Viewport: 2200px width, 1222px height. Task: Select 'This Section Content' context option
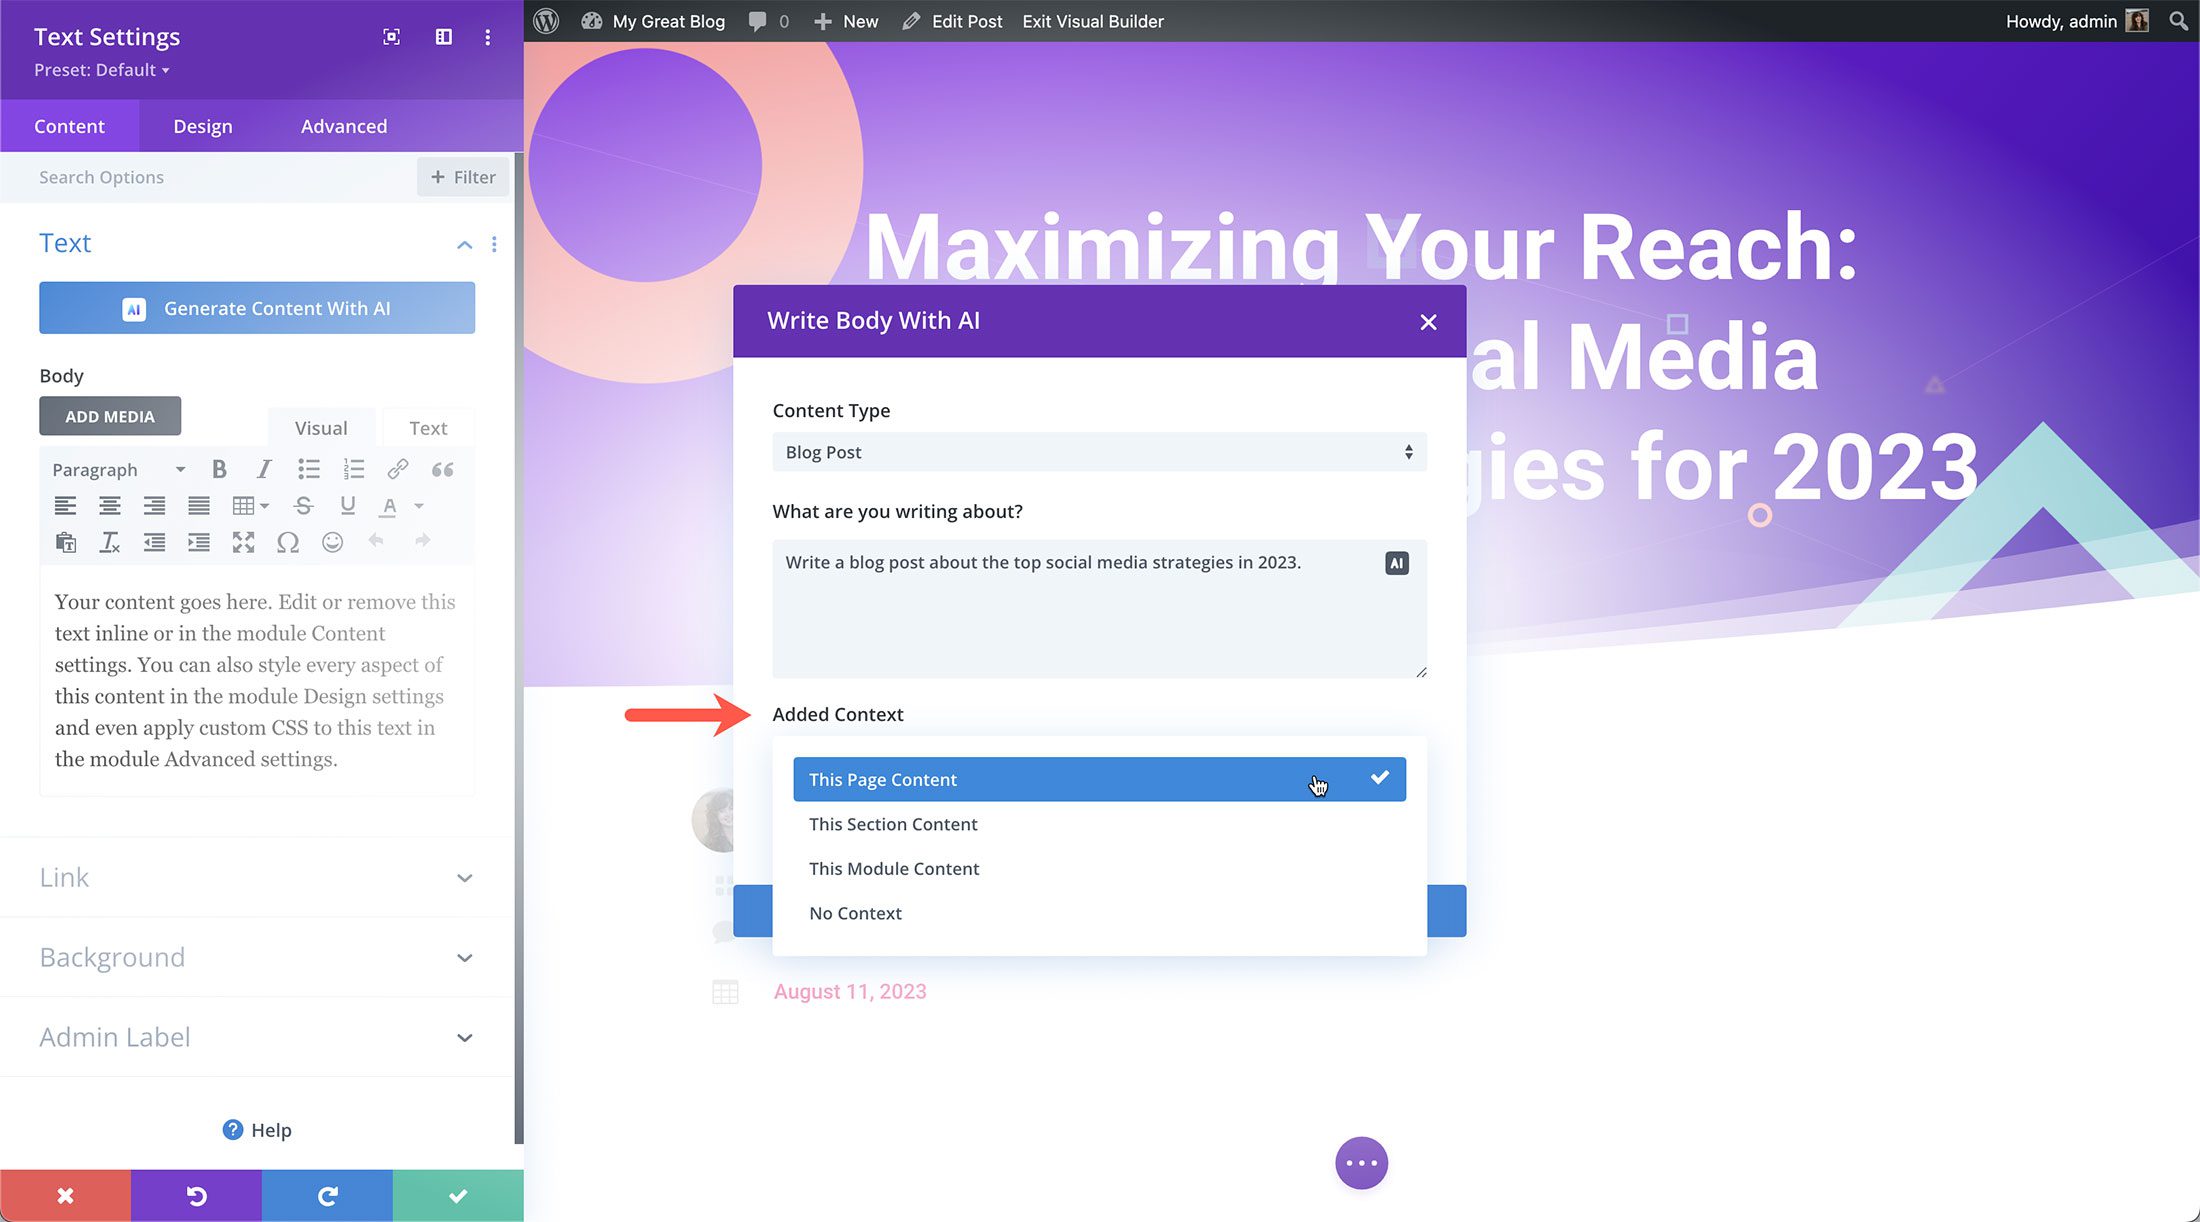(1100, 823)
